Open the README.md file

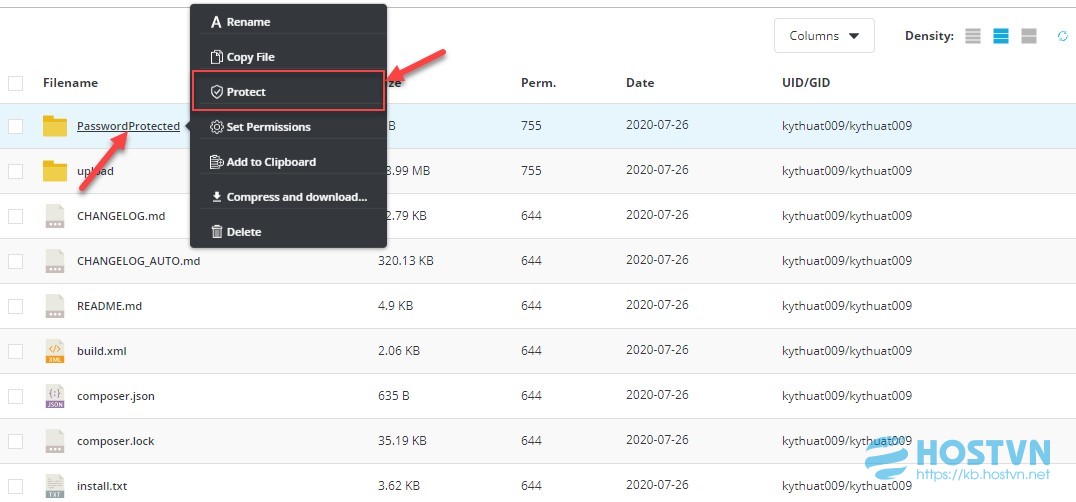(109, 306)
